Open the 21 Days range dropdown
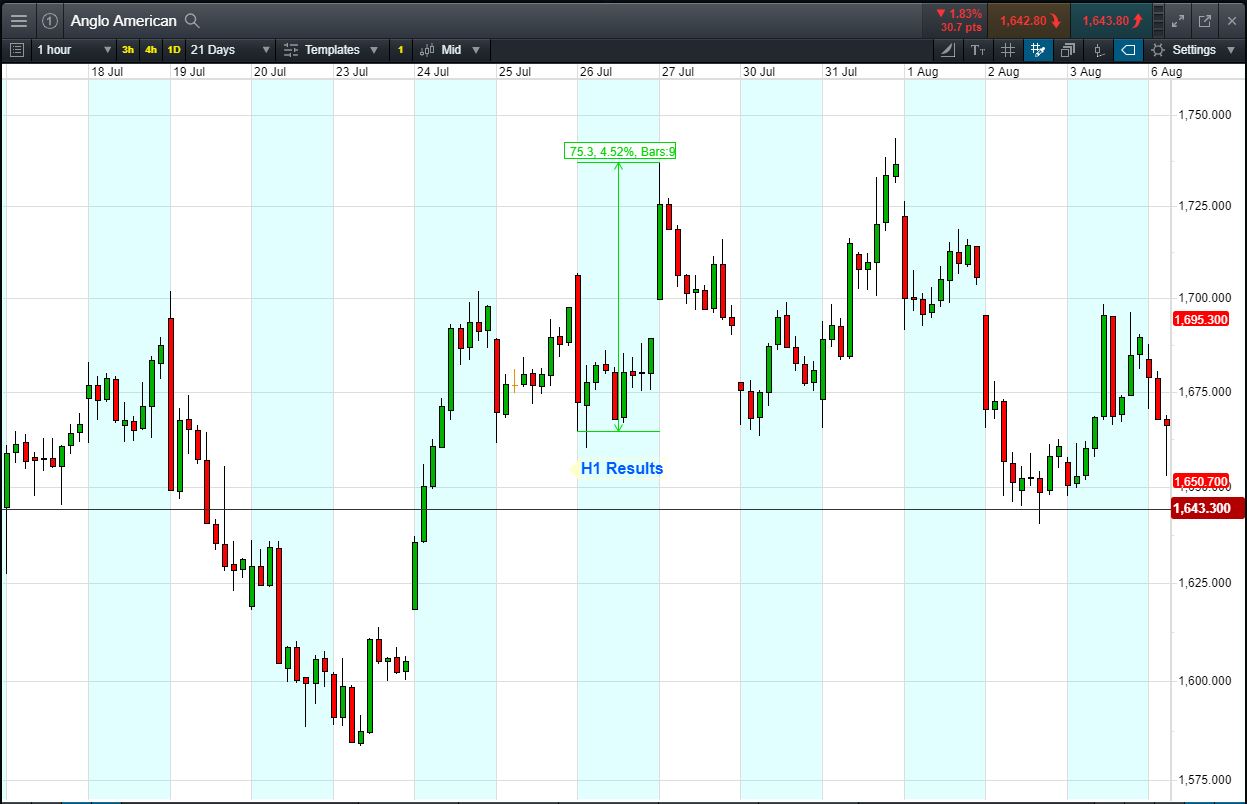This screenshot has width=1247, height=804. [x=230, y=50]
